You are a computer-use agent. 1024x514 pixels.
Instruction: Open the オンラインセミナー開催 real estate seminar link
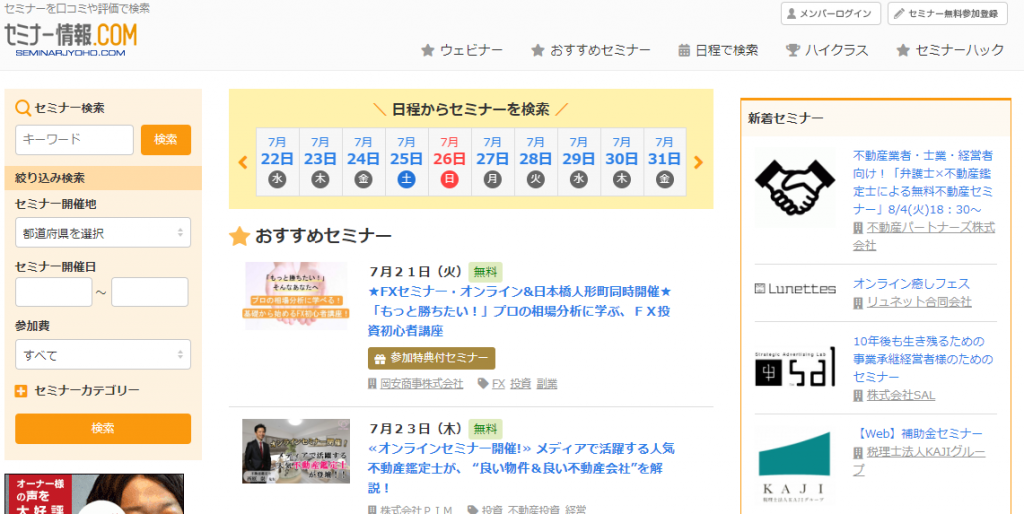pyautogui.click(x=521, y=468)
